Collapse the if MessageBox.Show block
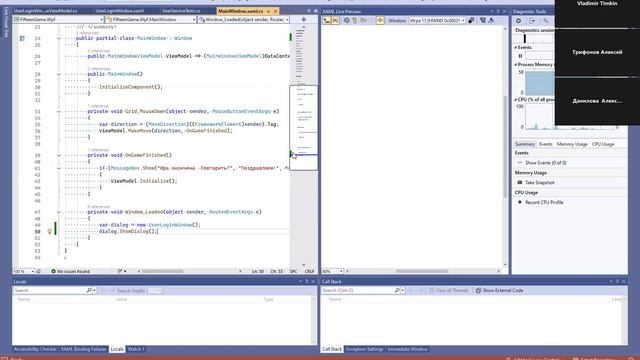Viewport: 640px width, 360px height. point(59,168)
